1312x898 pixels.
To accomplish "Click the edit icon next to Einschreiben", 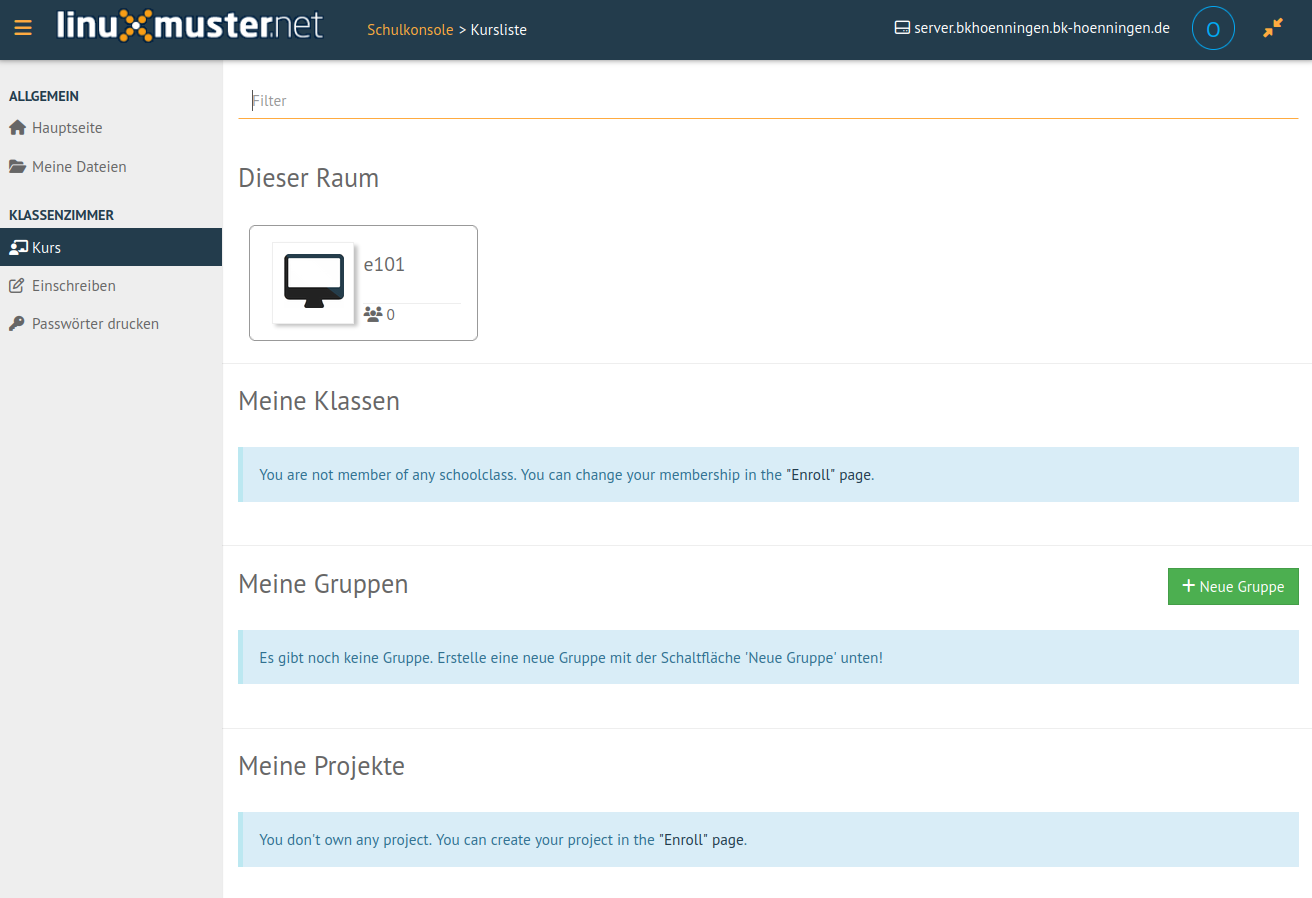I will tap(17, 286).
